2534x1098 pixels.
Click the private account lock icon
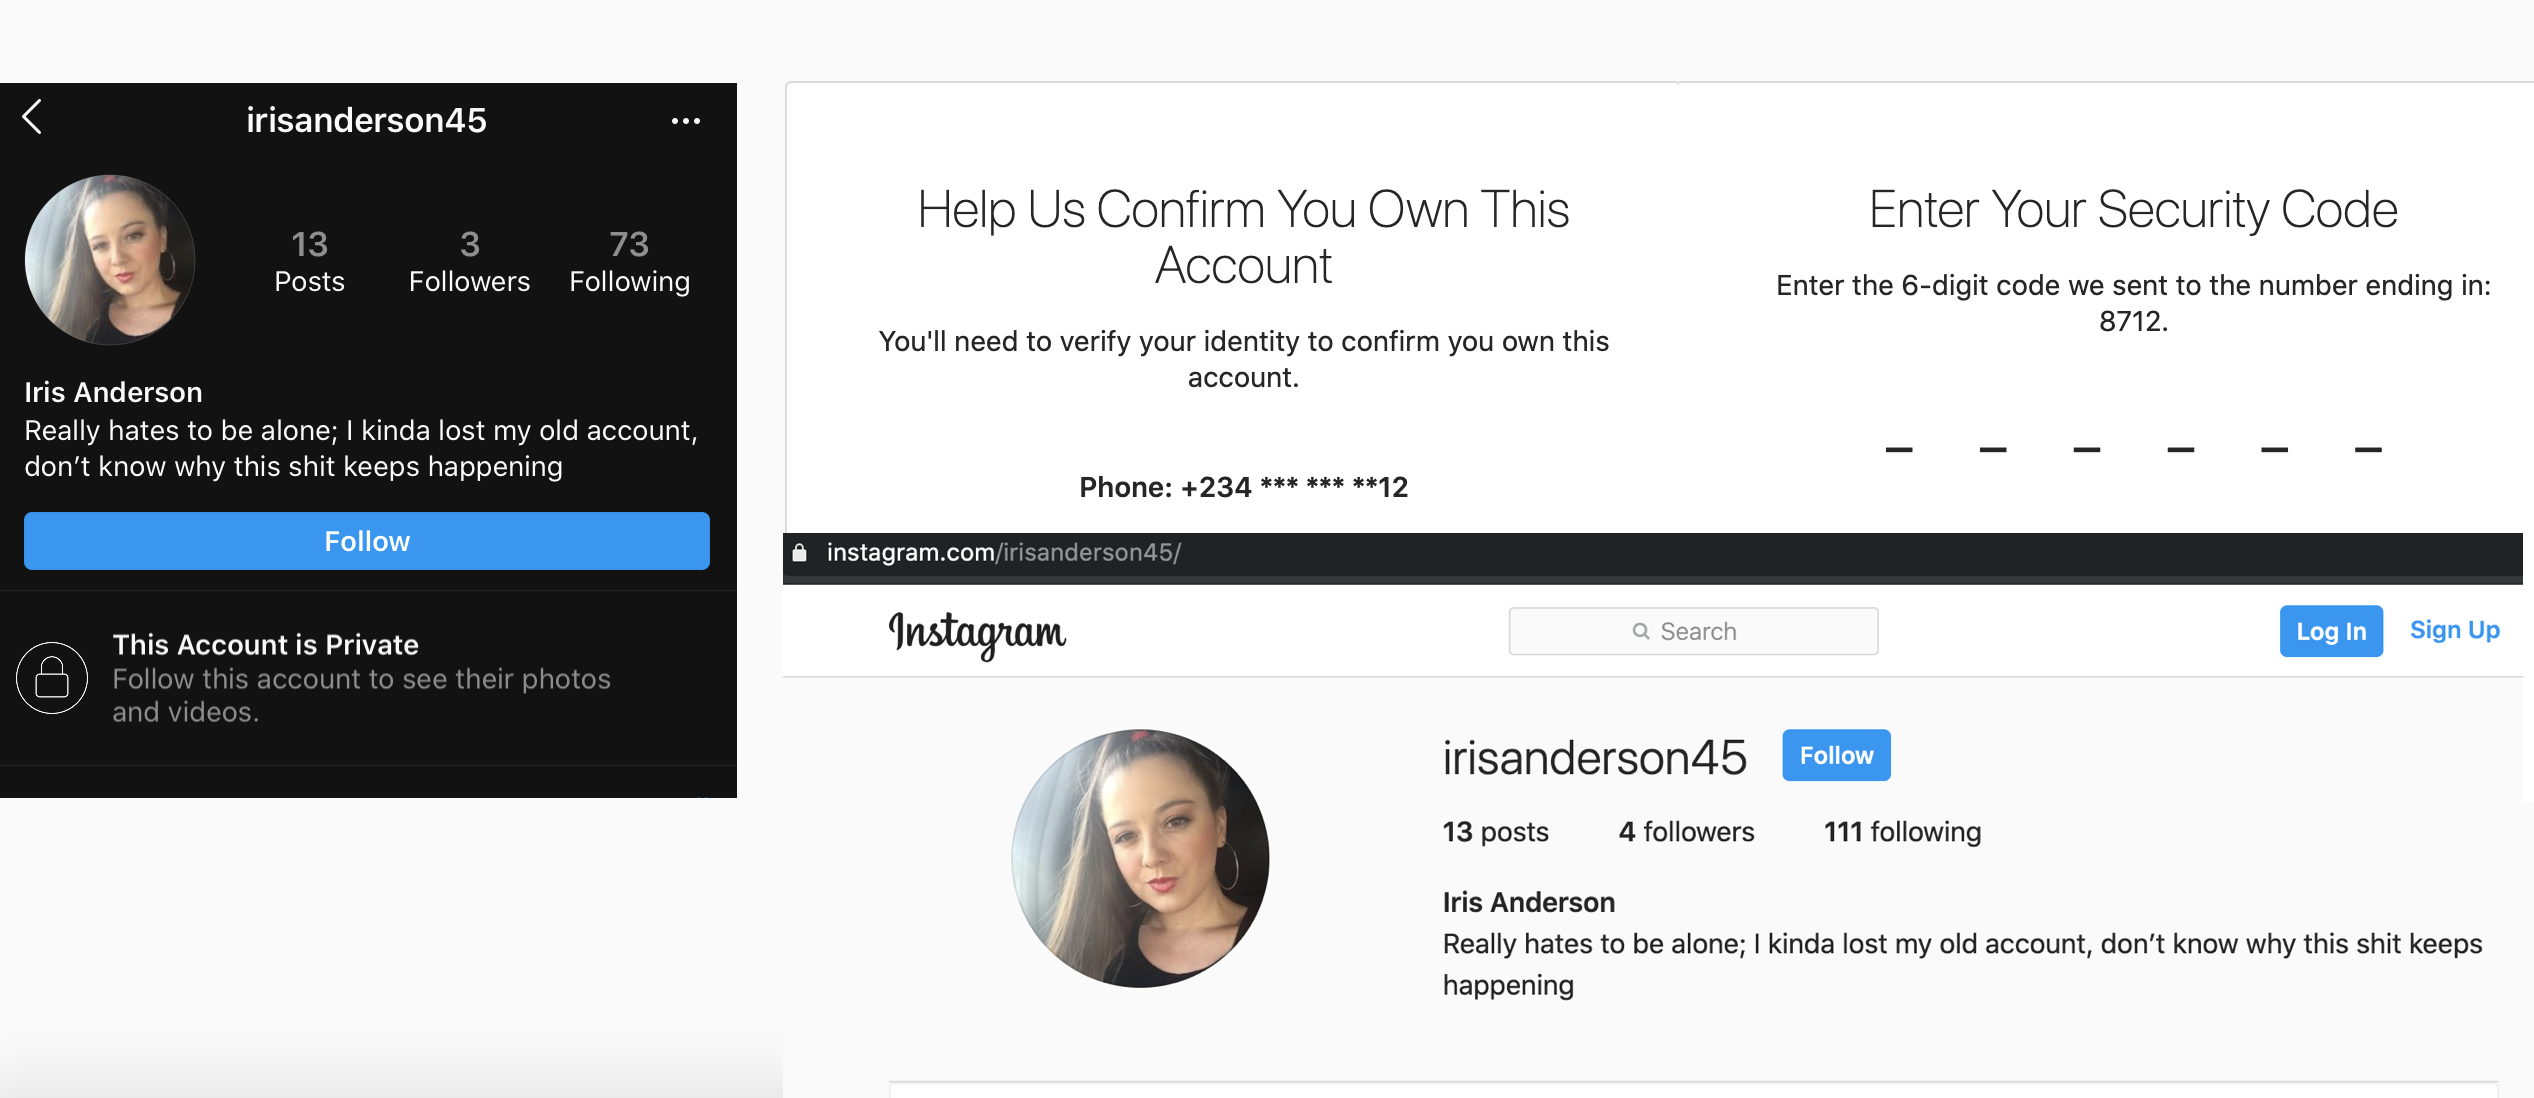click(52, 678)
